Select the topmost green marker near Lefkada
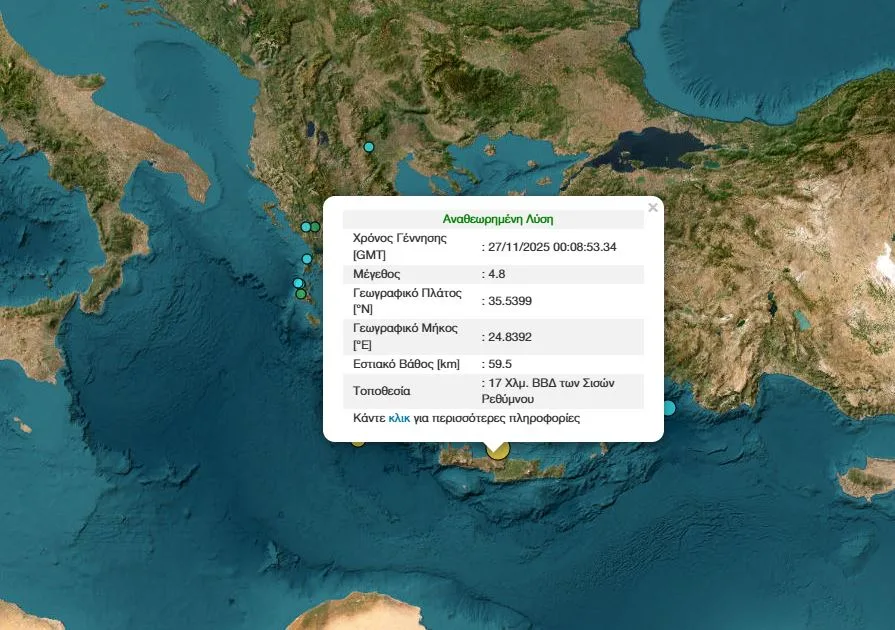The height and width of the screenshot is (630, 895). tap(314, 227)
